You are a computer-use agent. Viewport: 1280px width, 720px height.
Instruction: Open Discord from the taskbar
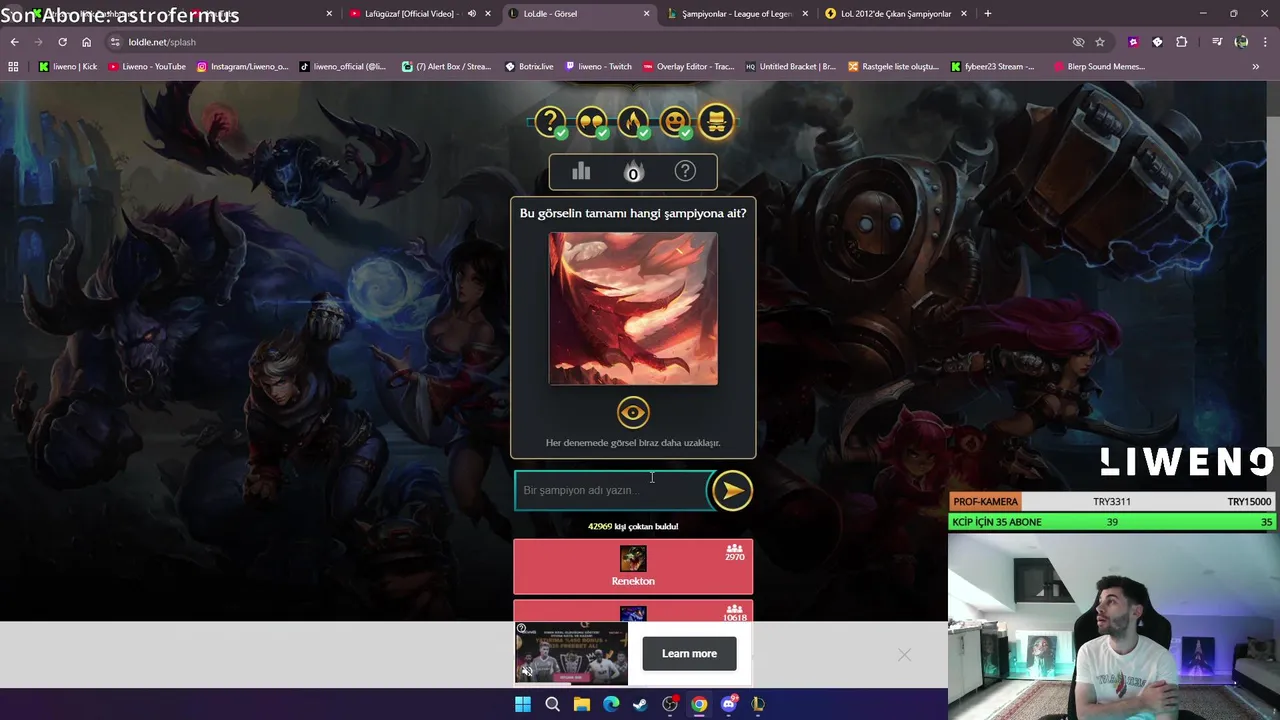[729, 704]
